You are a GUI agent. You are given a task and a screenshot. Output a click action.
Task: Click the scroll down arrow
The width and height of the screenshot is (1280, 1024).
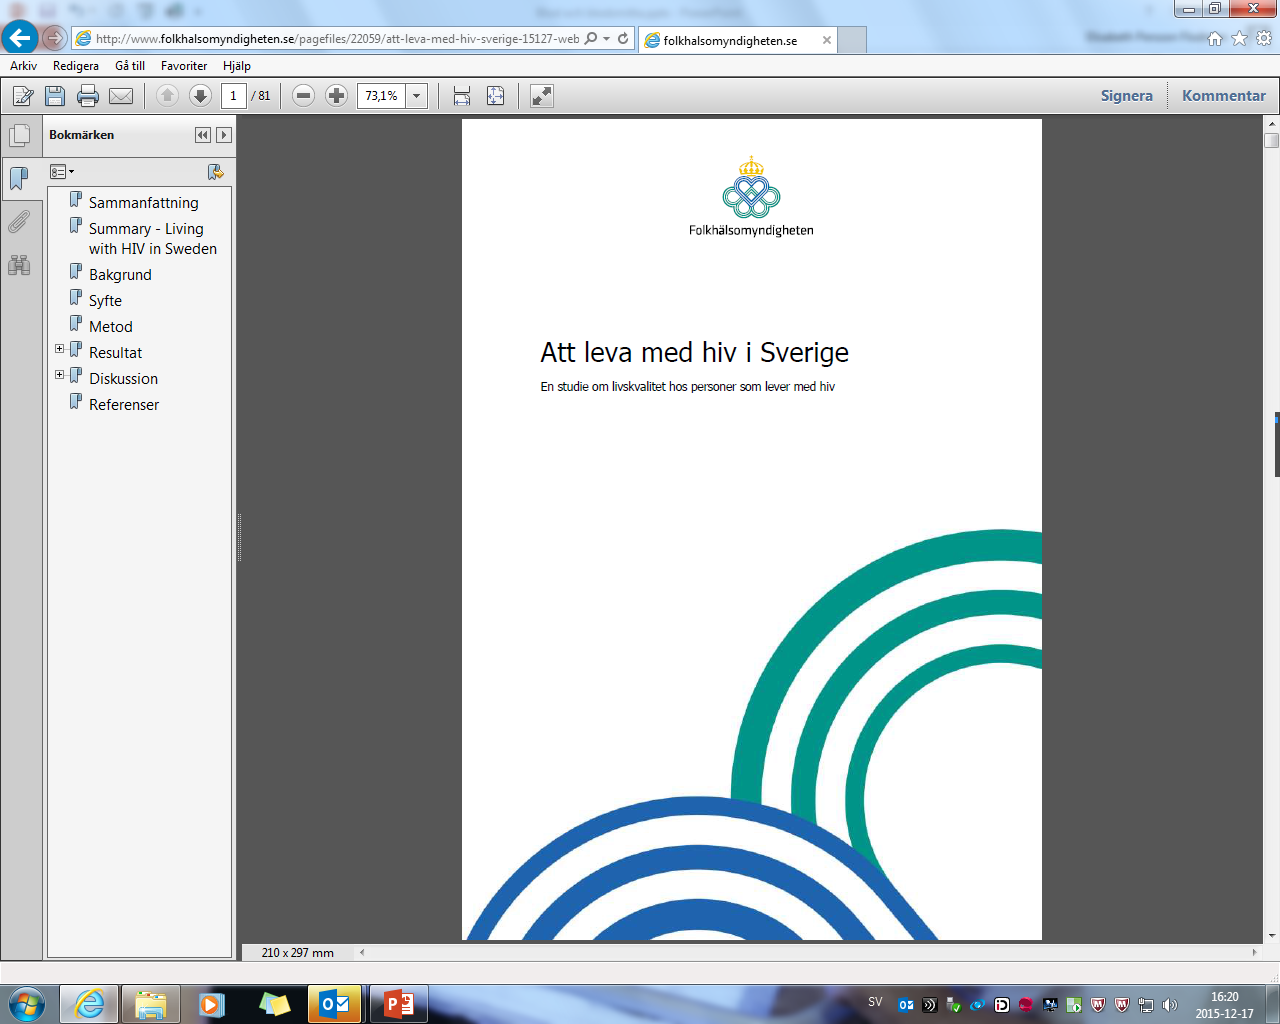coord(1272,936)
